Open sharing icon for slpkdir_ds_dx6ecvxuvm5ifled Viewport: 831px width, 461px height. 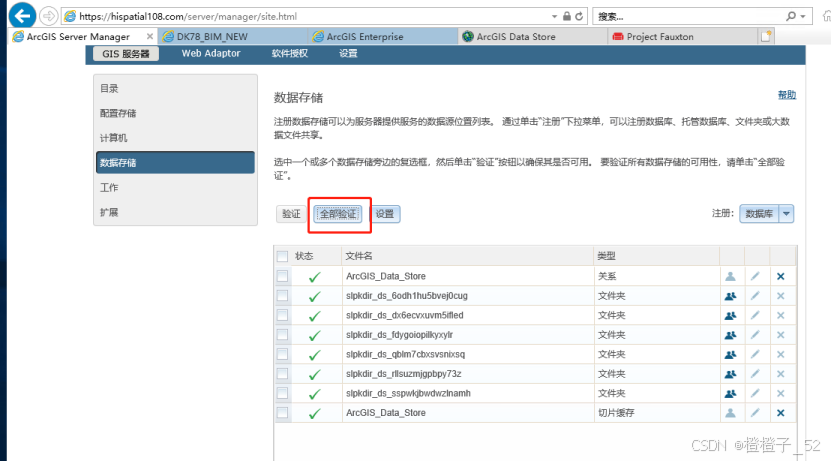point(730,315)
